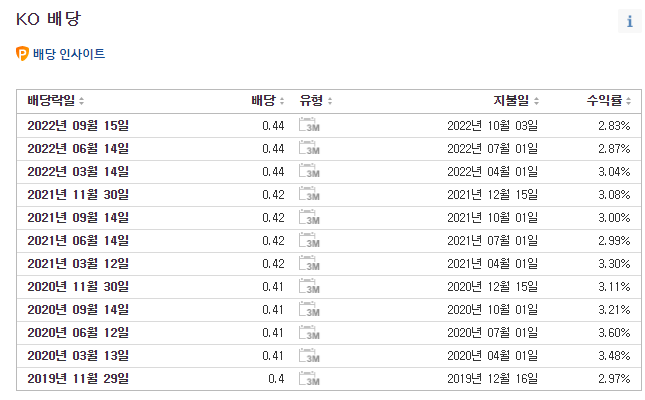Click 3M calendar icon in 2019년 11월 29일 row
The image size is (645, 400).
point(309,378)
